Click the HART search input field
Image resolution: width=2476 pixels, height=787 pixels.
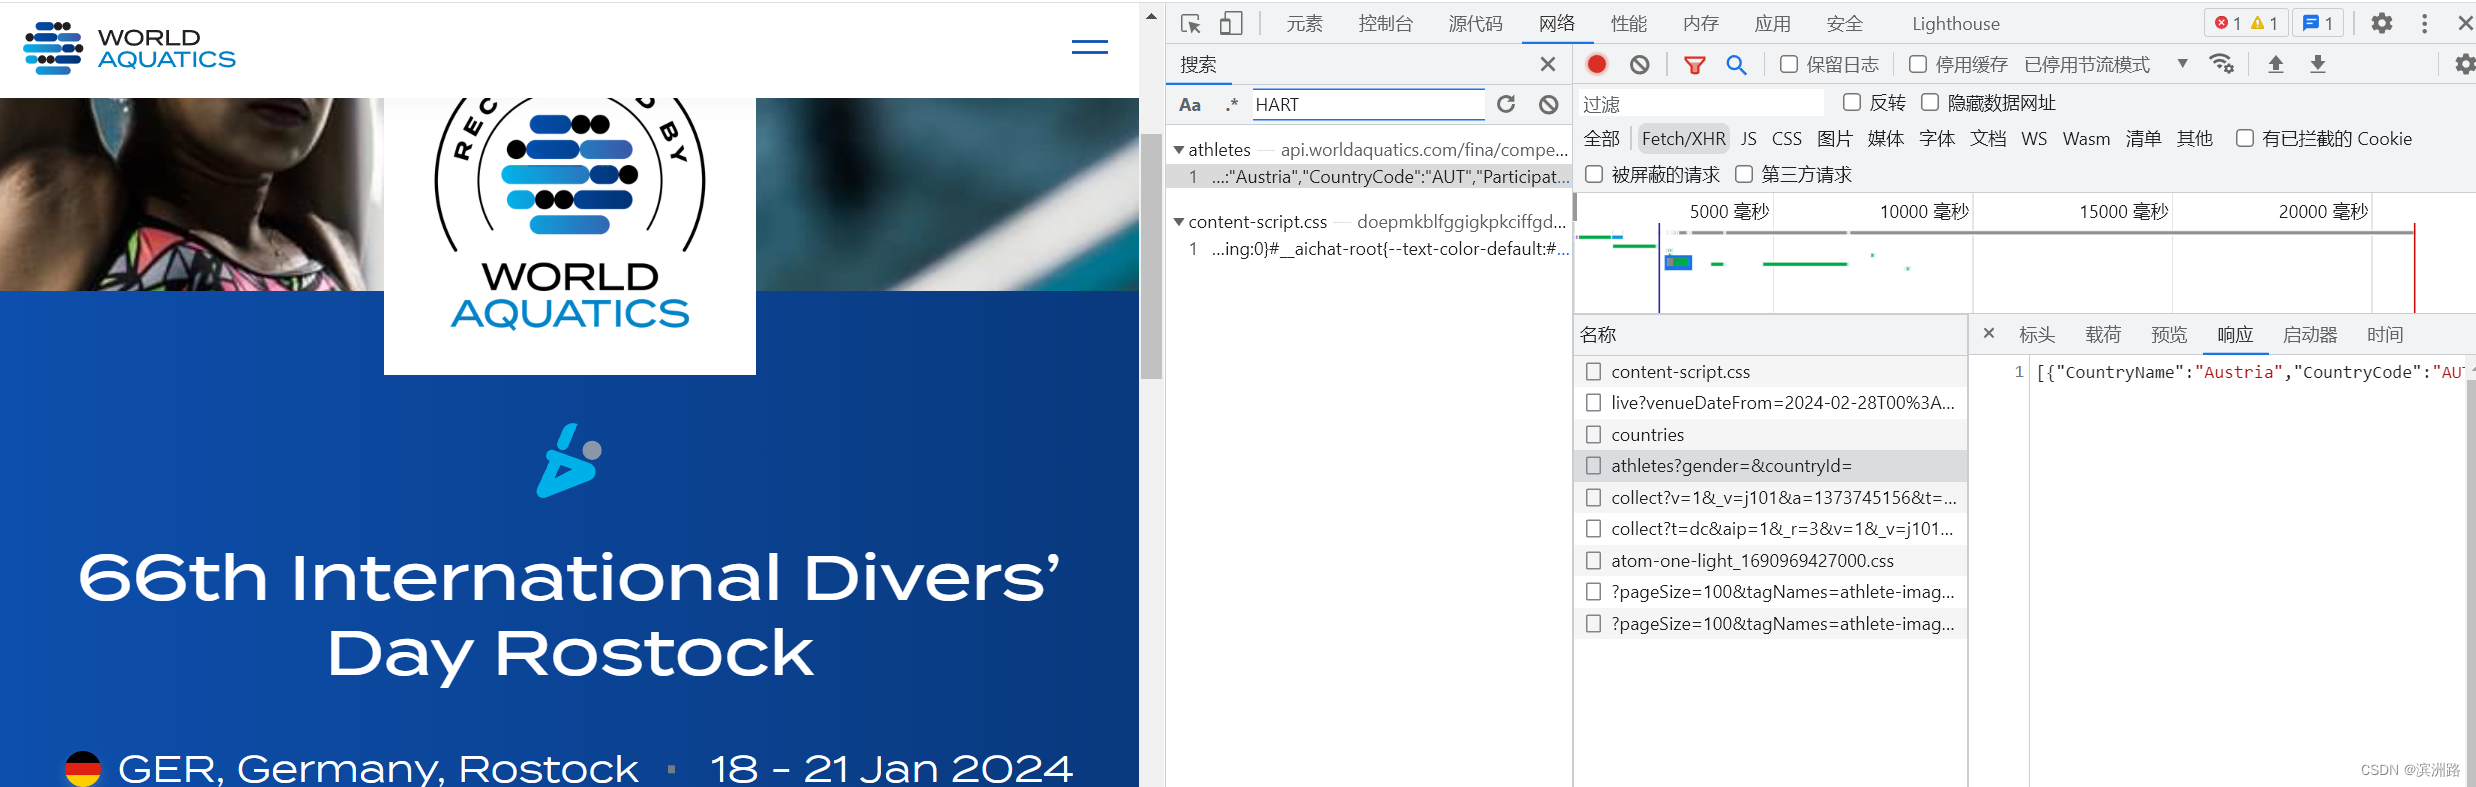click(1368, 105)
